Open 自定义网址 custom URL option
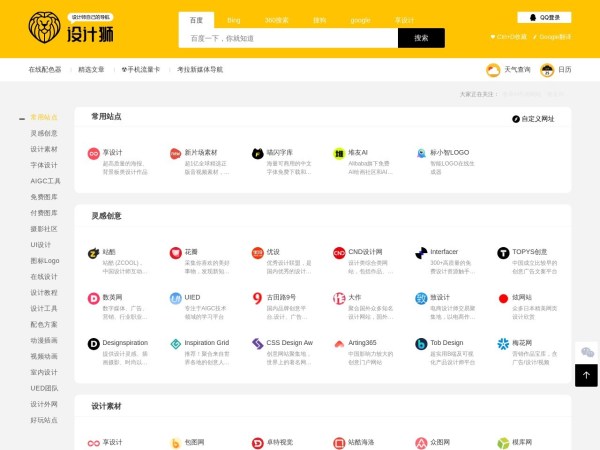This screenshot has width=600, height=450. tap(533, 119)
